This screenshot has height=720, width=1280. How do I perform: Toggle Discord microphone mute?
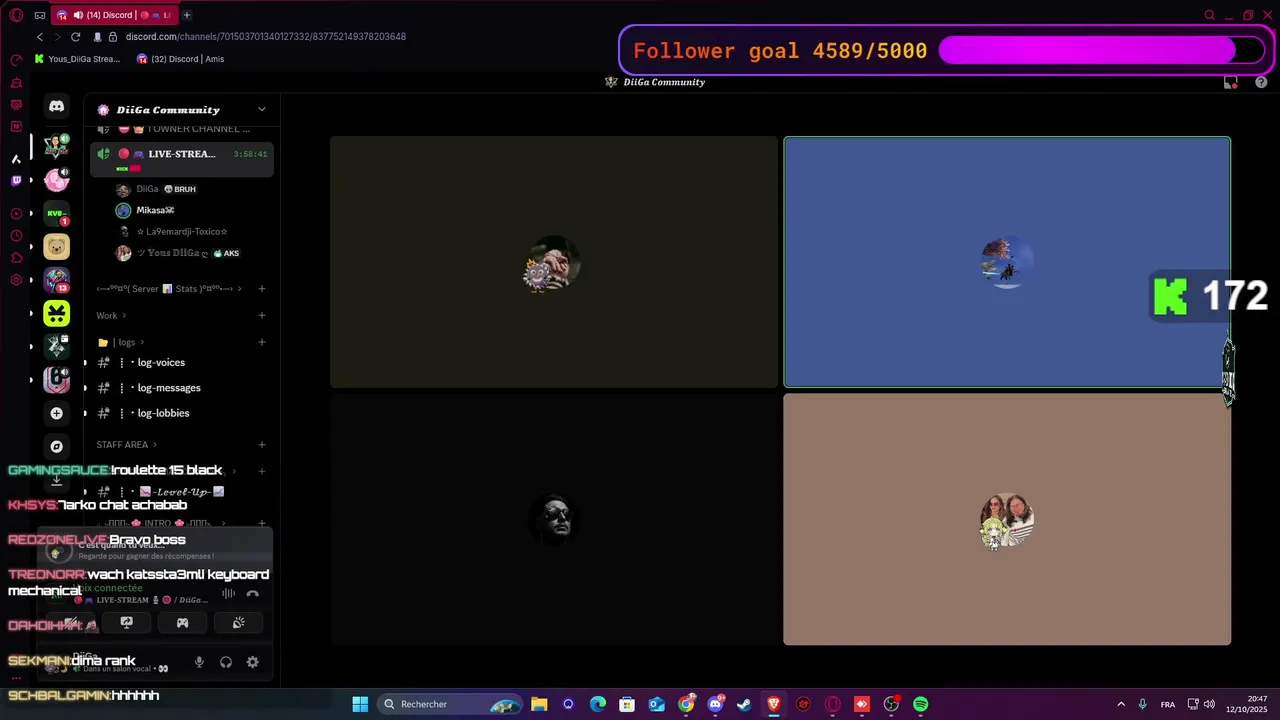199,662
